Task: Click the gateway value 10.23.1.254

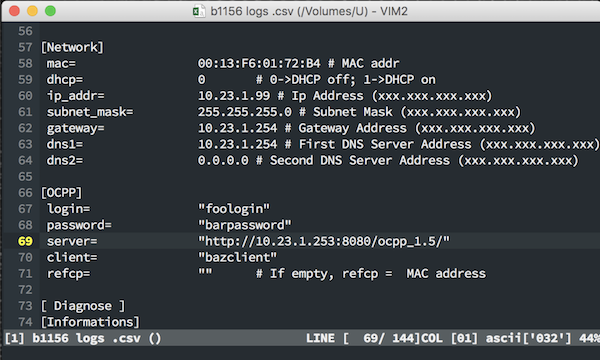Action: (x=237, y=128)
